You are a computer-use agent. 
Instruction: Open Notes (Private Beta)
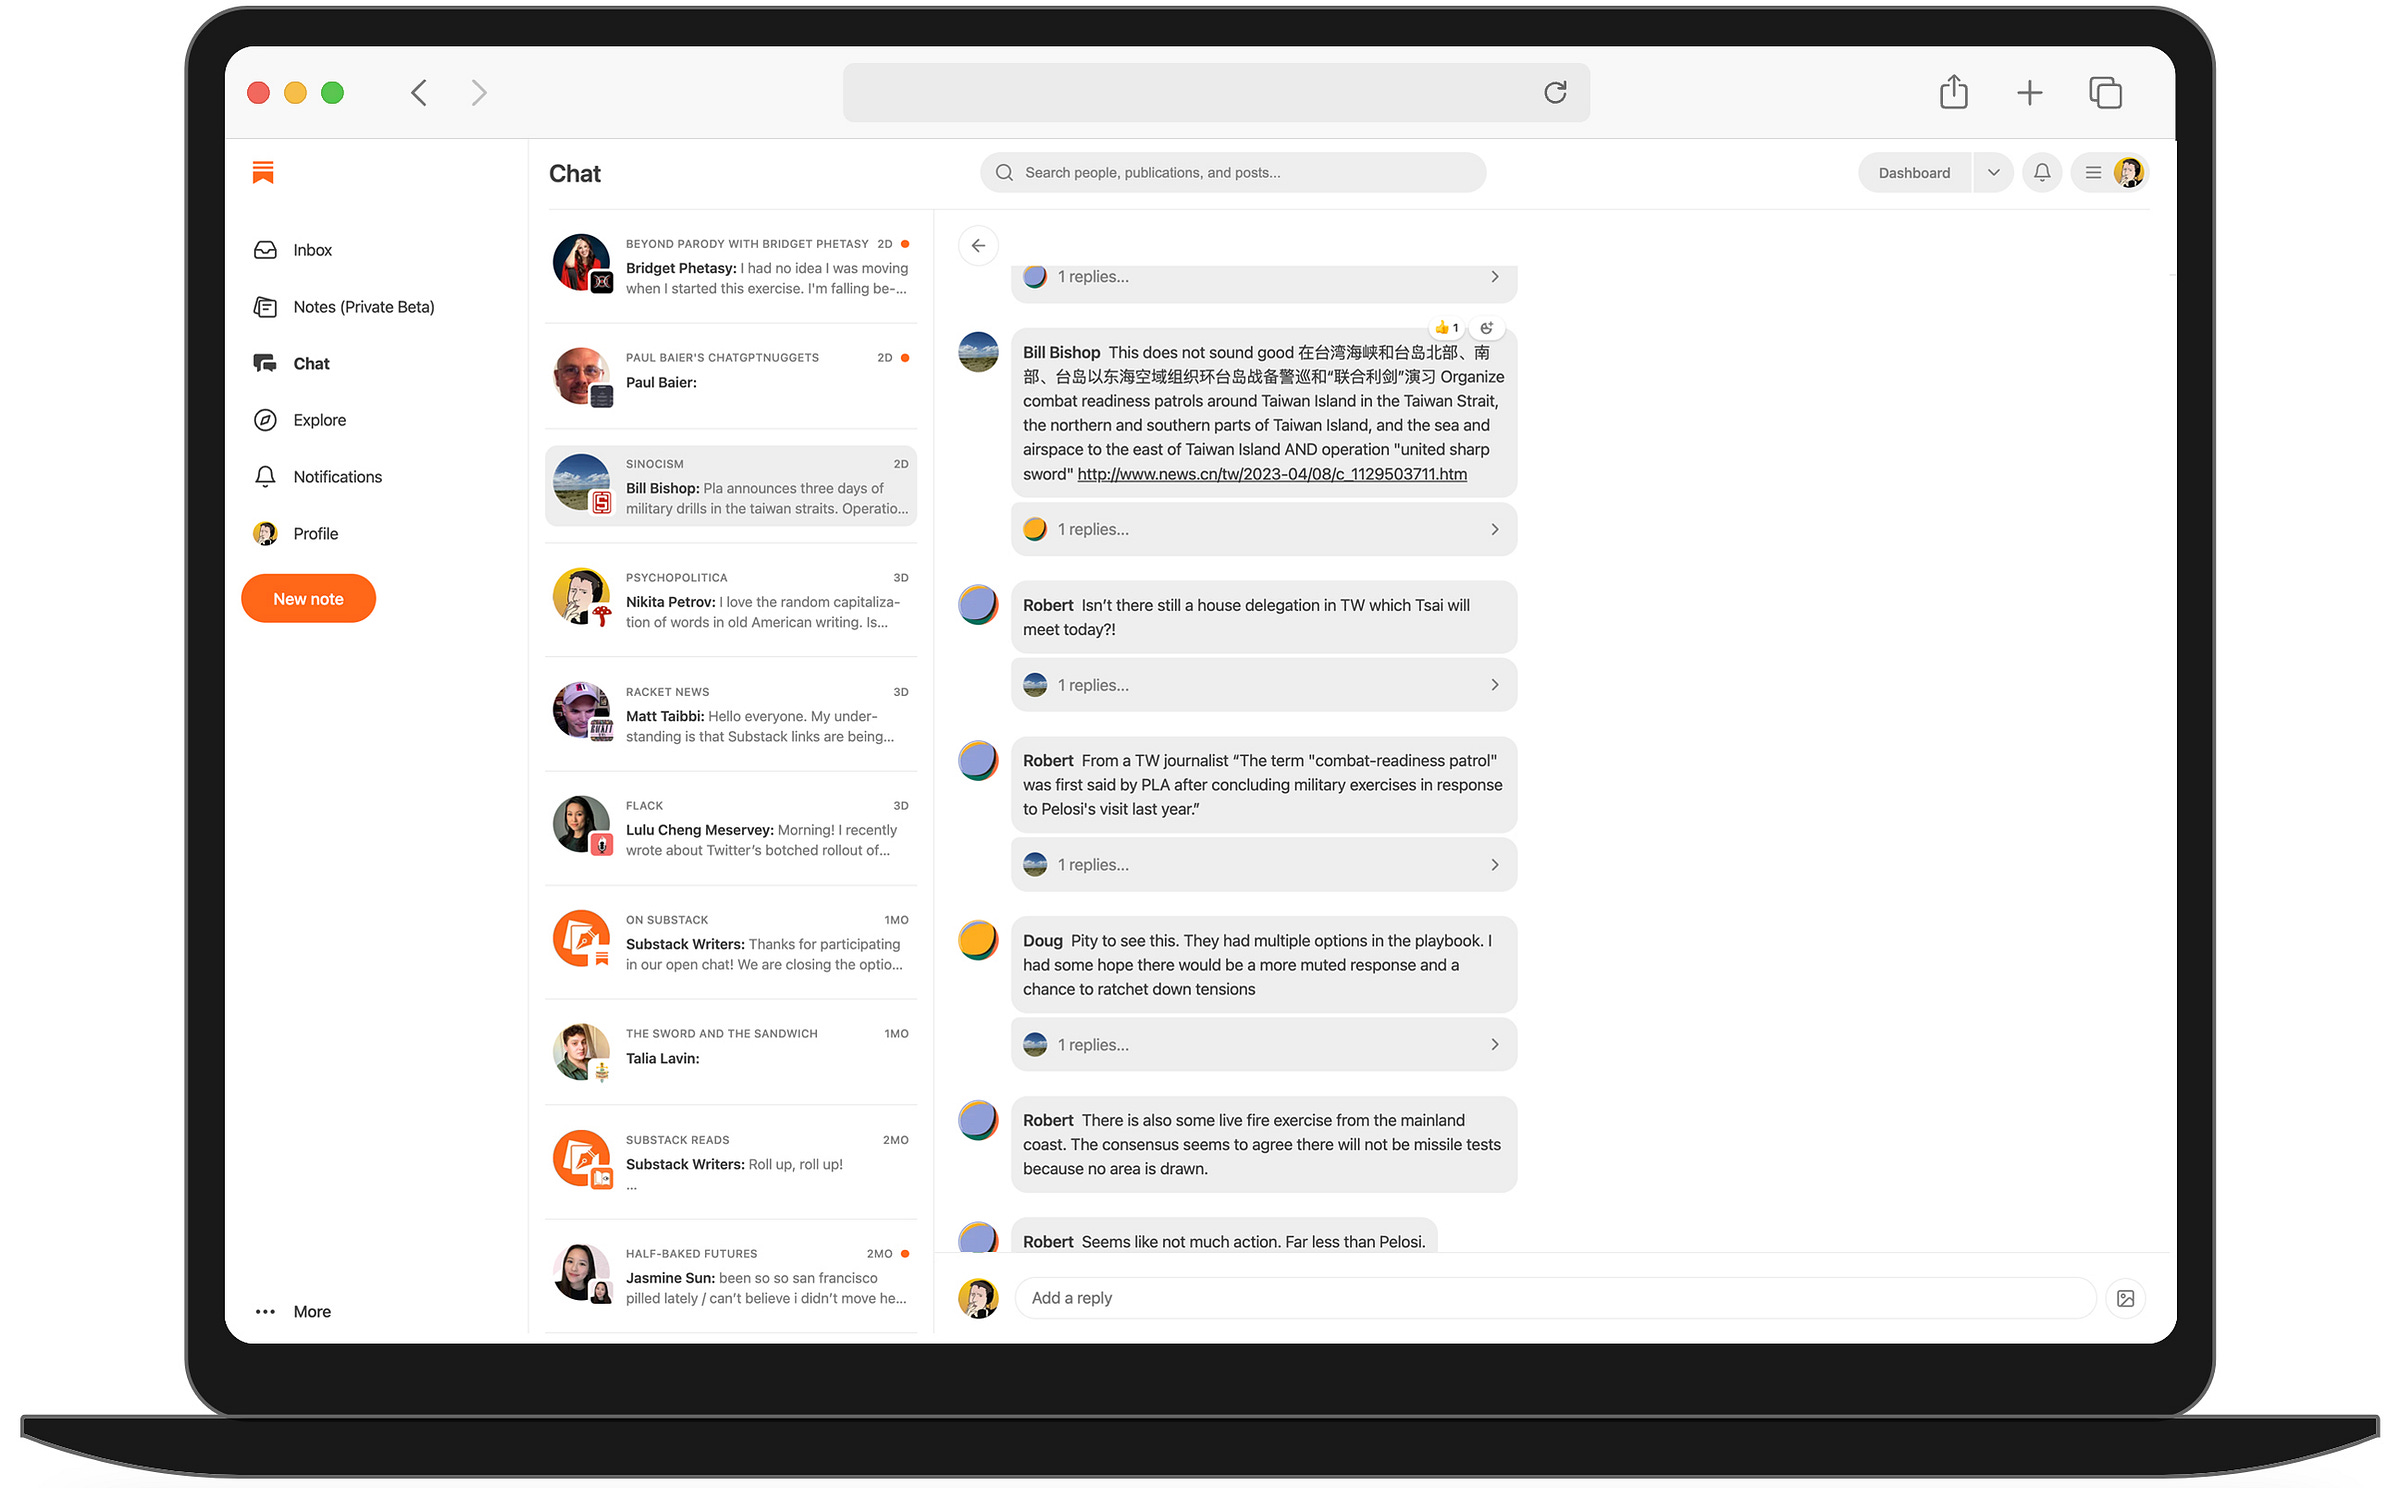coord(344,307)
